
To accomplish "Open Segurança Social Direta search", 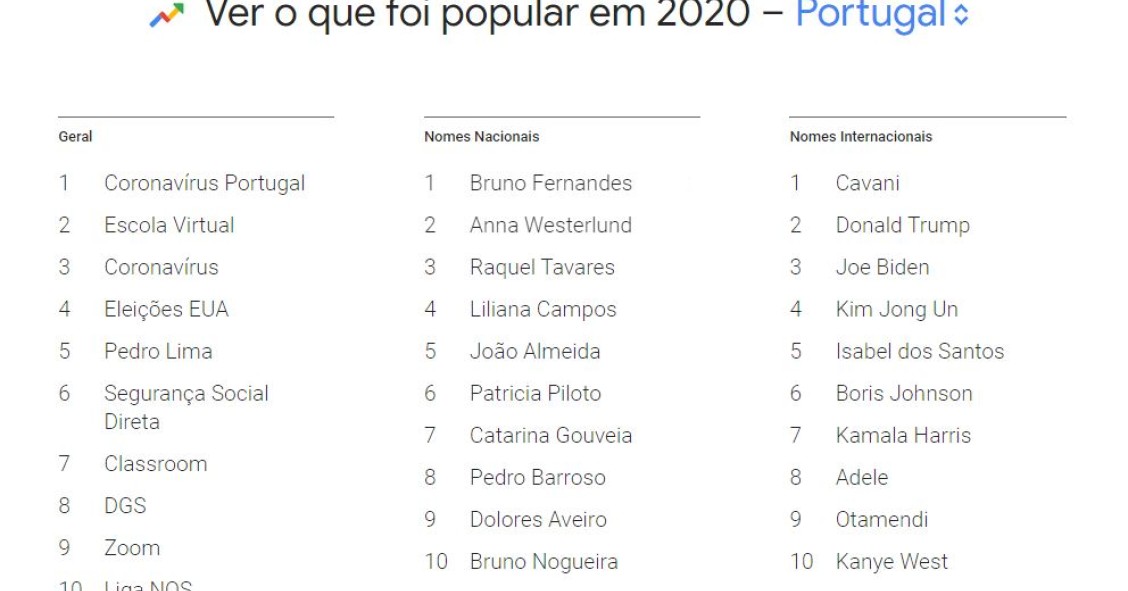I will click(x=186, y=405).
